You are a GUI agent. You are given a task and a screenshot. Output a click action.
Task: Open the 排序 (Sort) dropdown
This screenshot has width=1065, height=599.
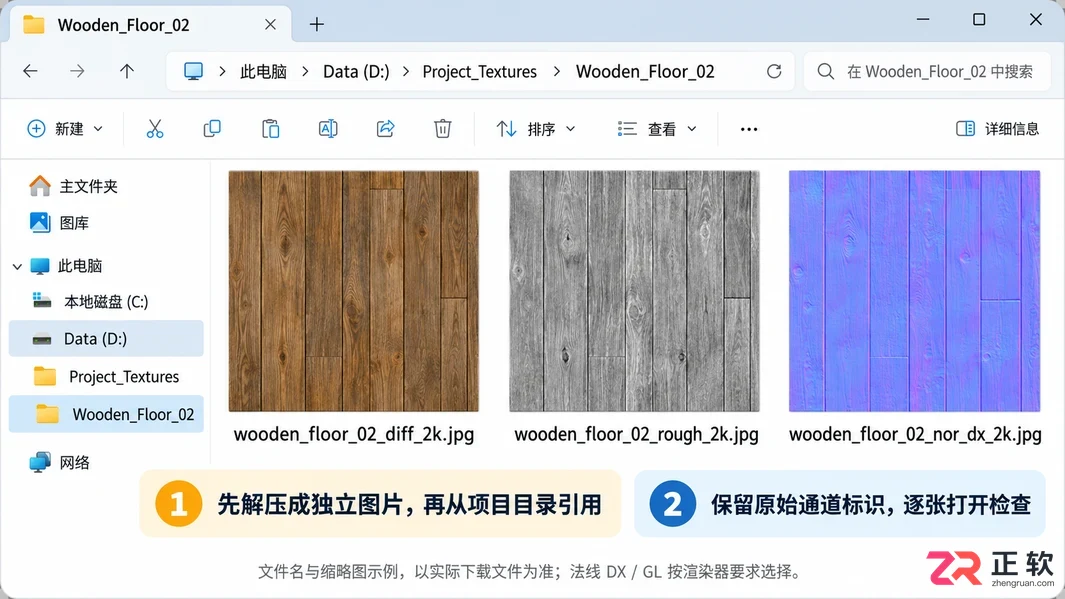coord(536,128)
